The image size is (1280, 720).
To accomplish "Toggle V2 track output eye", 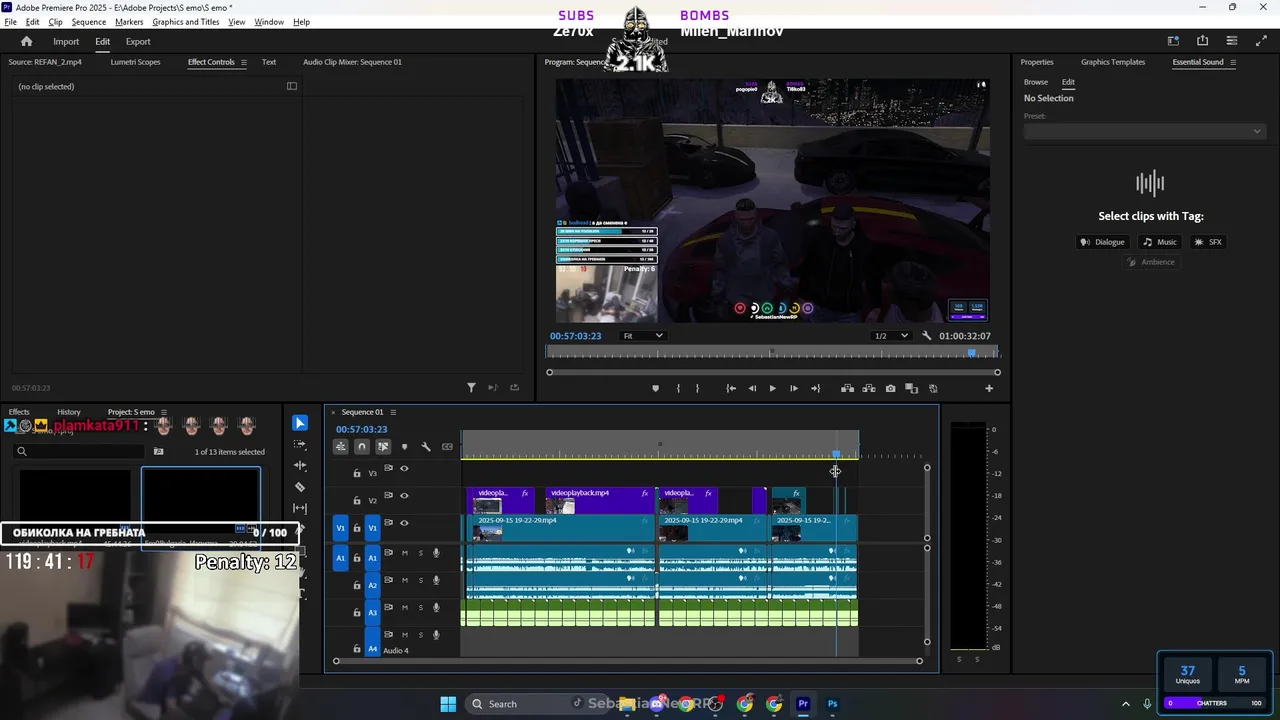I will [404, 495].
